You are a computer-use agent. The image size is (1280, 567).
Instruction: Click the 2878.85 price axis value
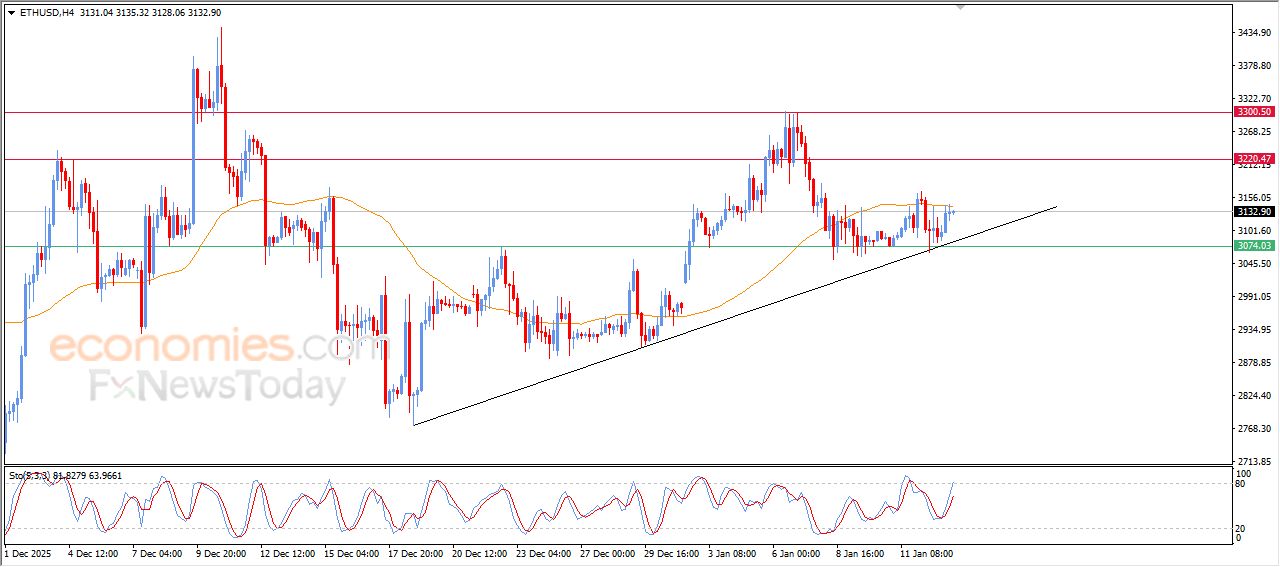(x=1254, y=362)
